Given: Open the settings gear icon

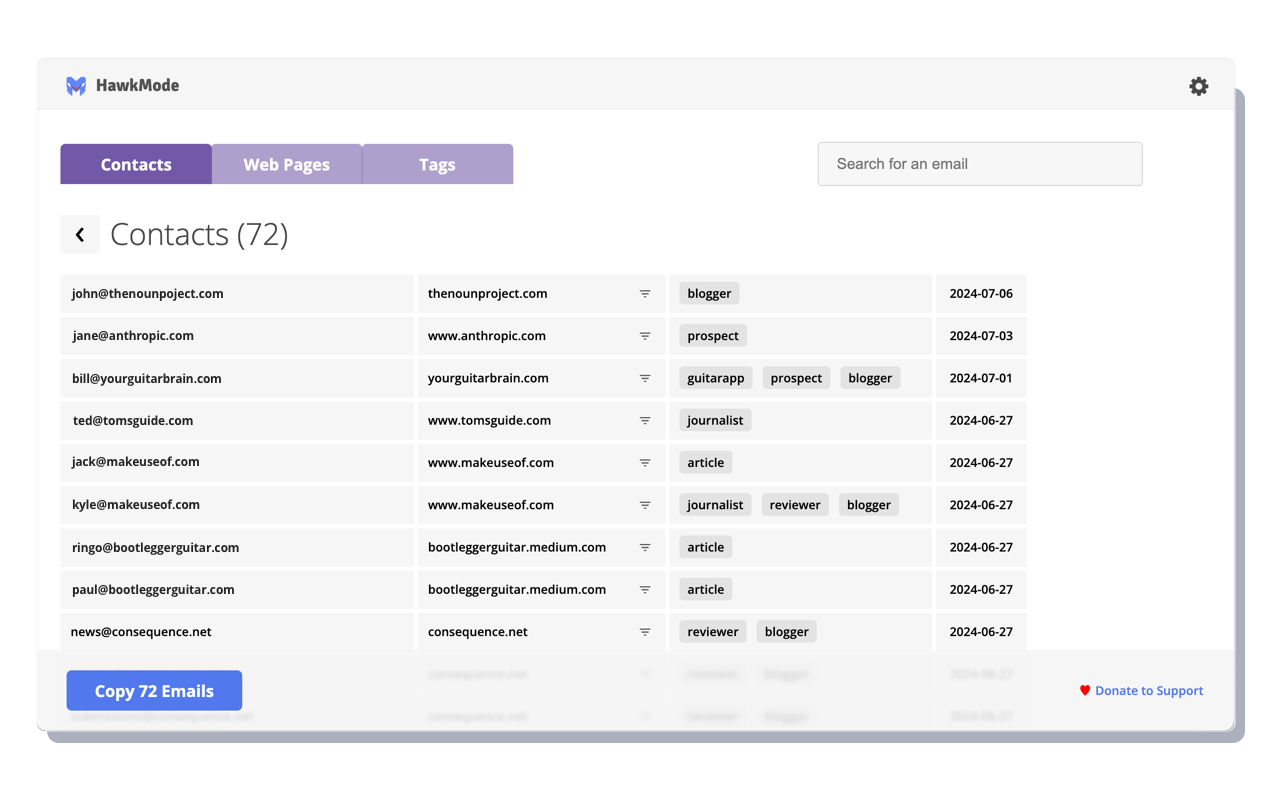Looking at the screenshot, I should (x=1199, y=86).
